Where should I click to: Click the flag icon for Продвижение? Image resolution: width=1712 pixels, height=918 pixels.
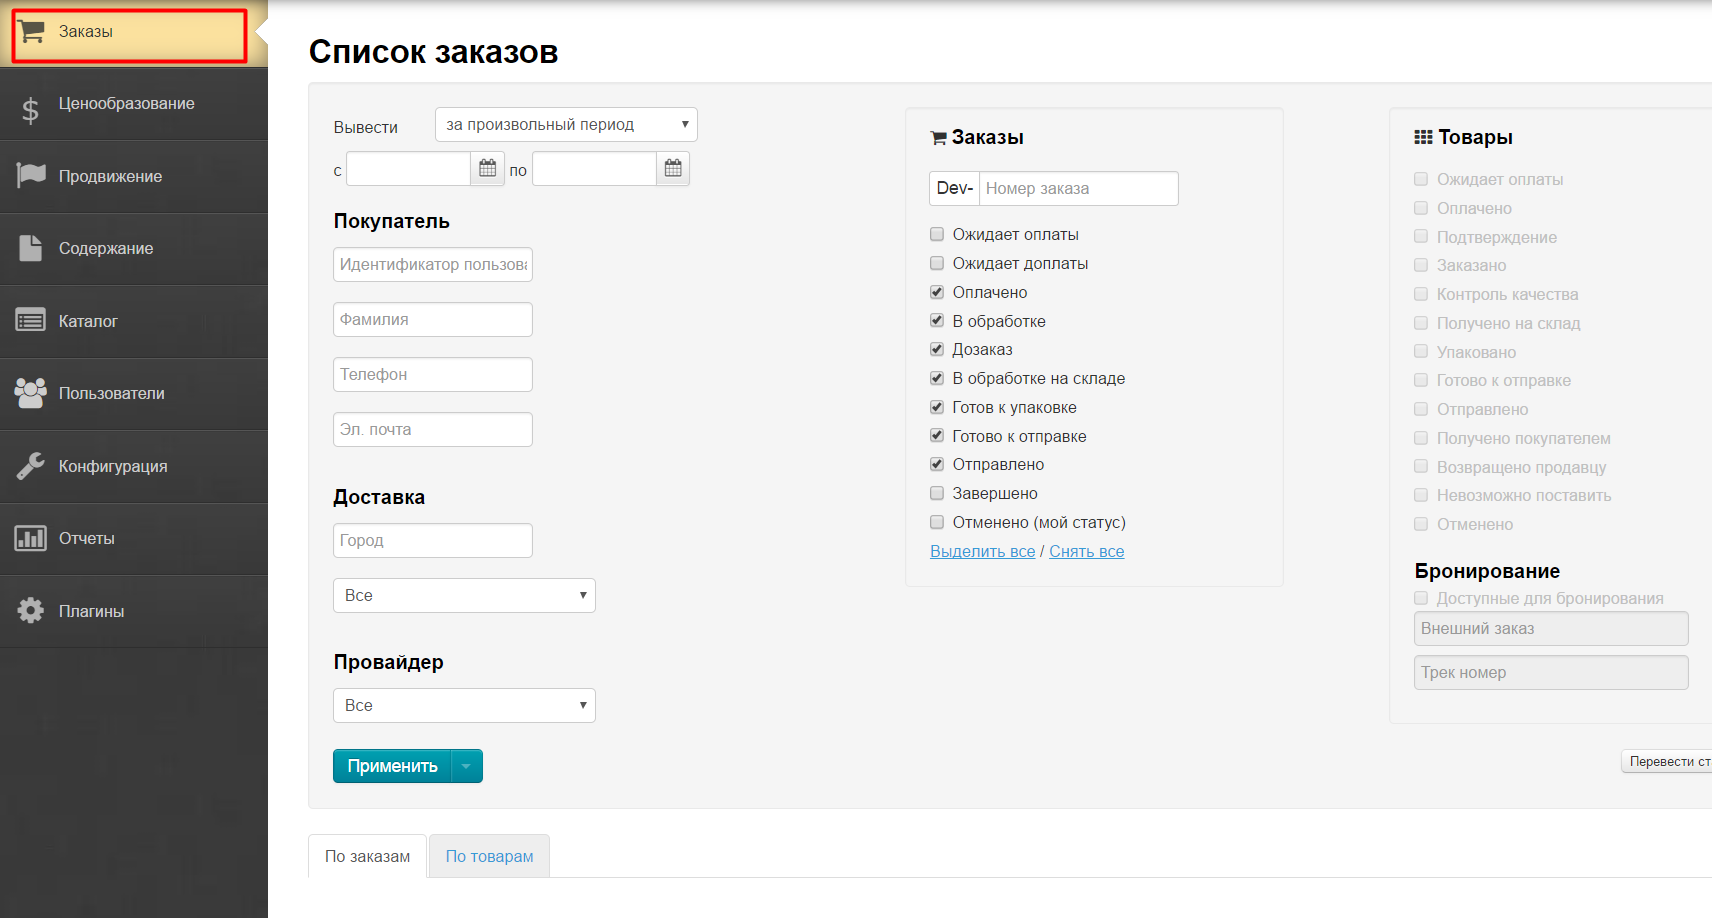coord(31,176)
